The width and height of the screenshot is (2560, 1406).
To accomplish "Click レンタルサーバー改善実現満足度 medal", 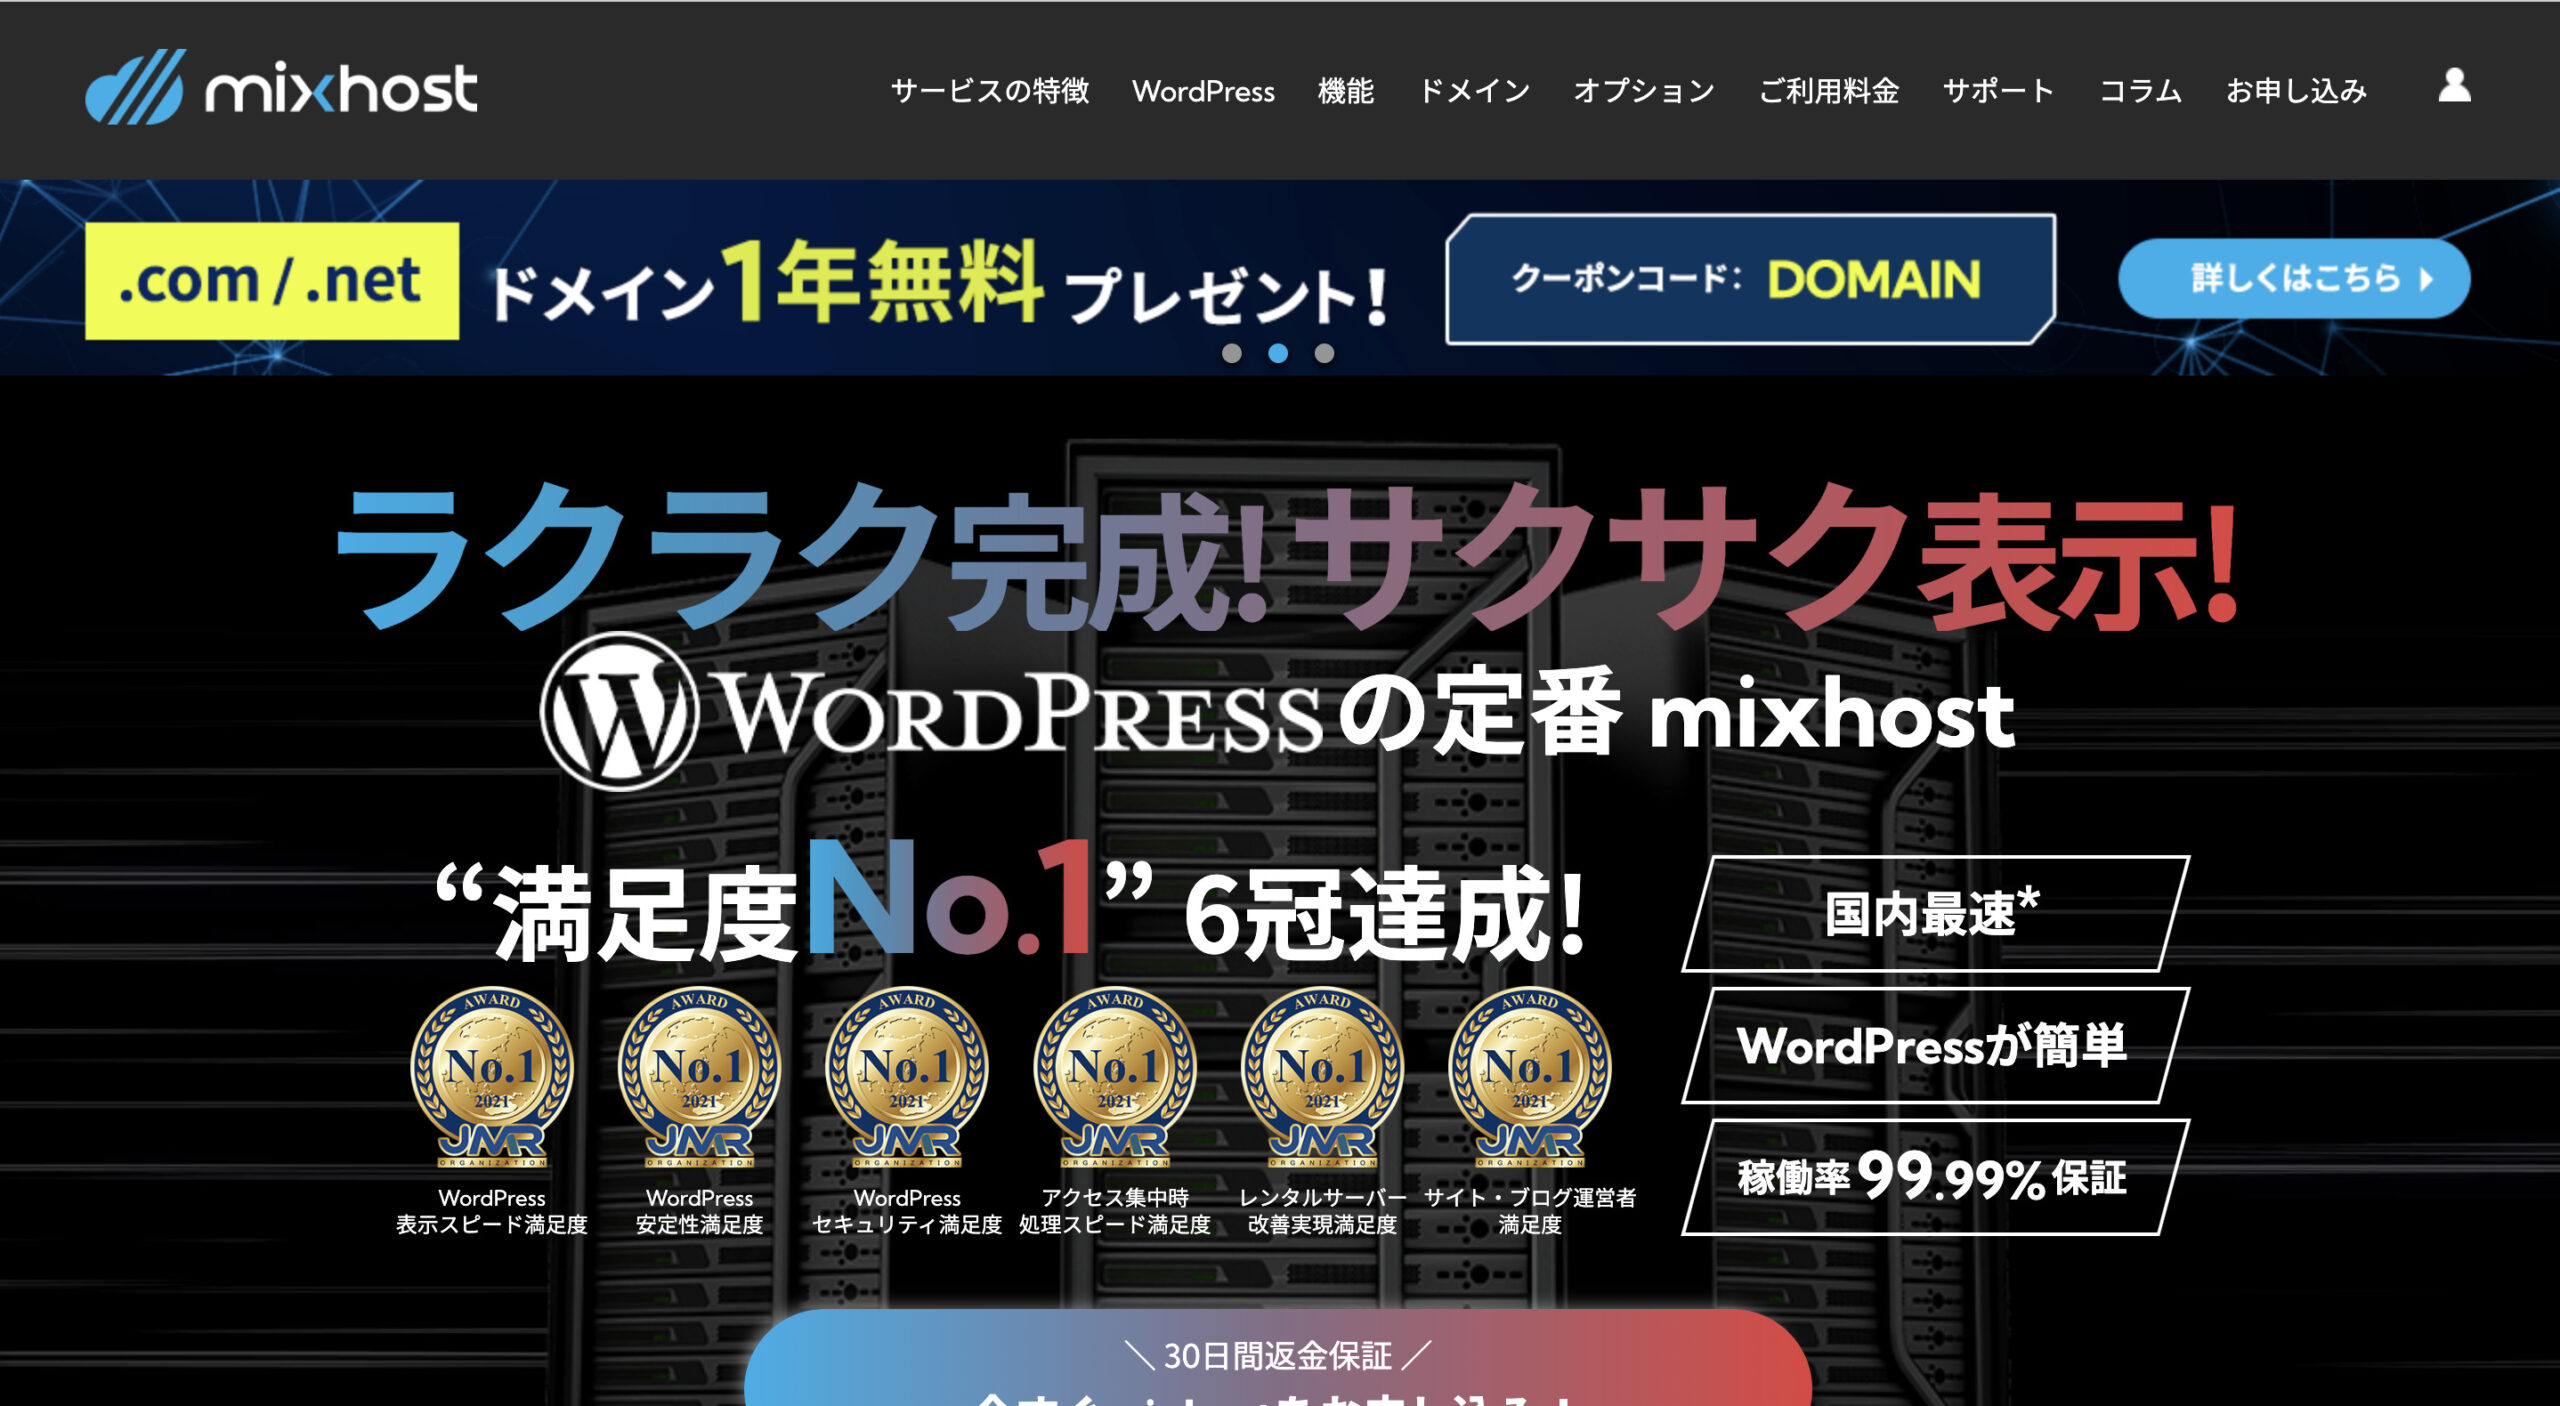I will pyautogui.click(x=1322, y=1077).
